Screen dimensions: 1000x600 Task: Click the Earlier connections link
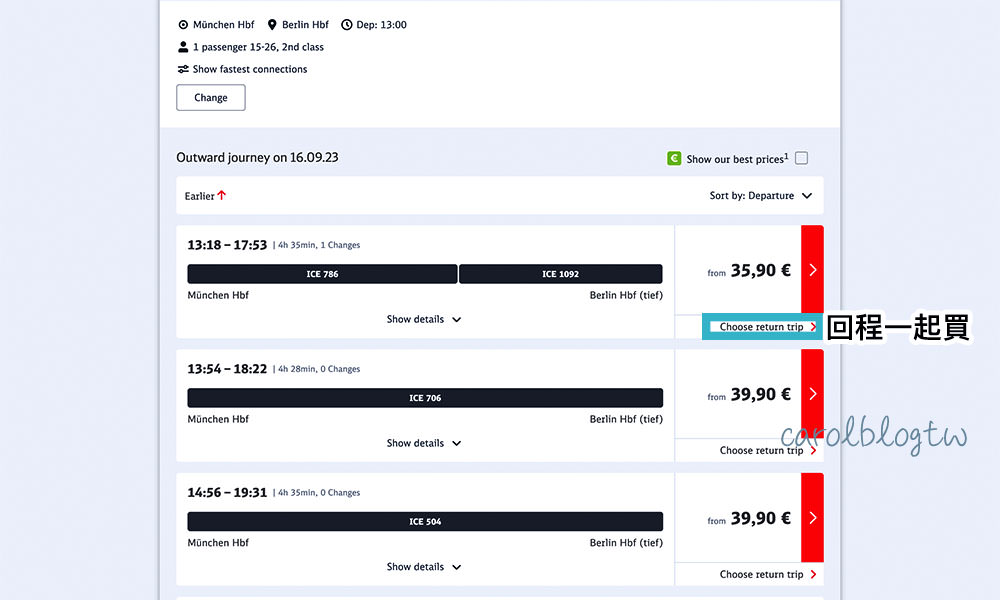pyautogui.click(x=200, y=196)
